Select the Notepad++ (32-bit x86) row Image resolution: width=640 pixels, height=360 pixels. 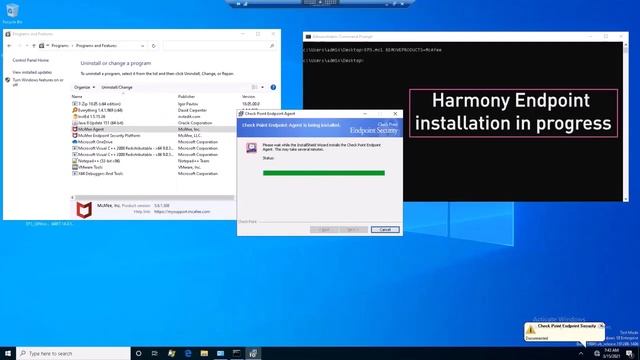pos(153,161)
